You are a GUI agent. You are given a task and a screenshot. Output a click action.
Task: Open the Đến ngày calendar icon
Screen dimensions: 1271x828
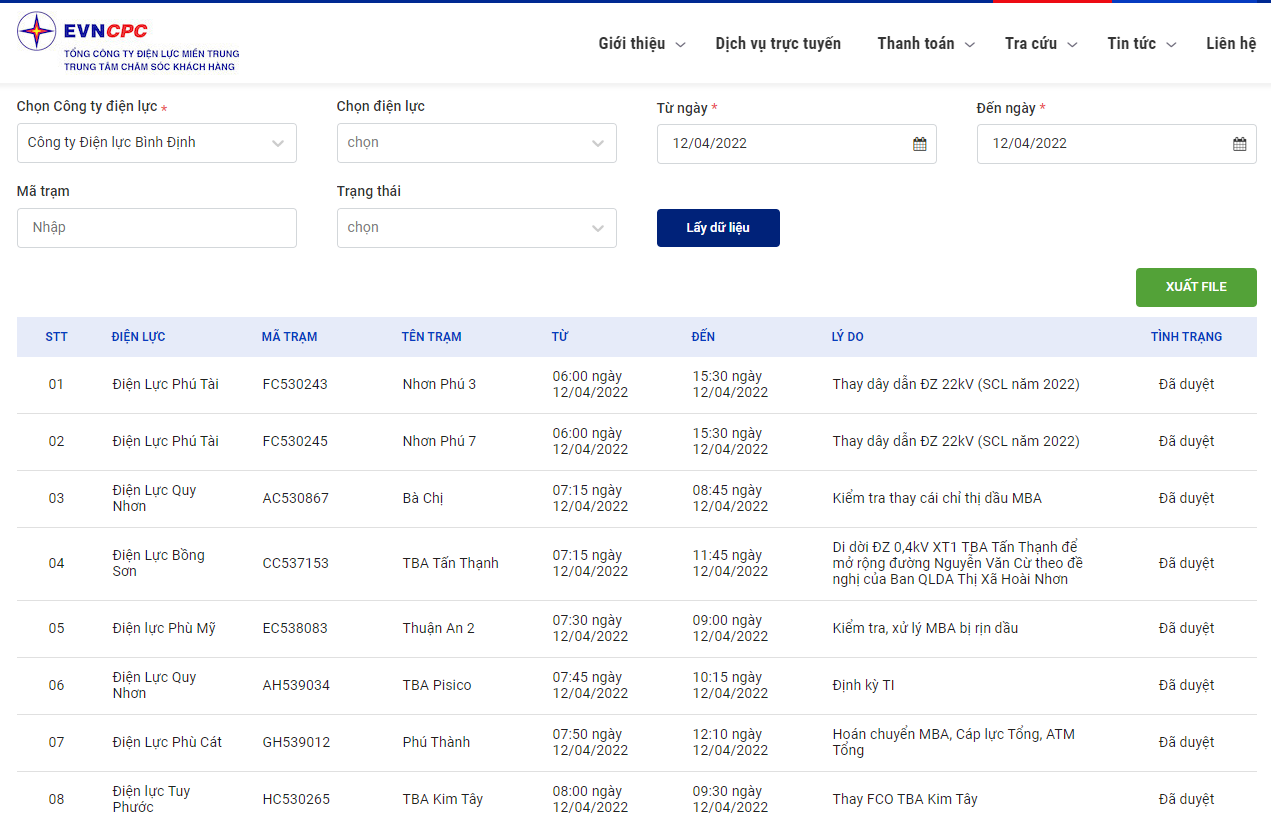point(1239,144)
